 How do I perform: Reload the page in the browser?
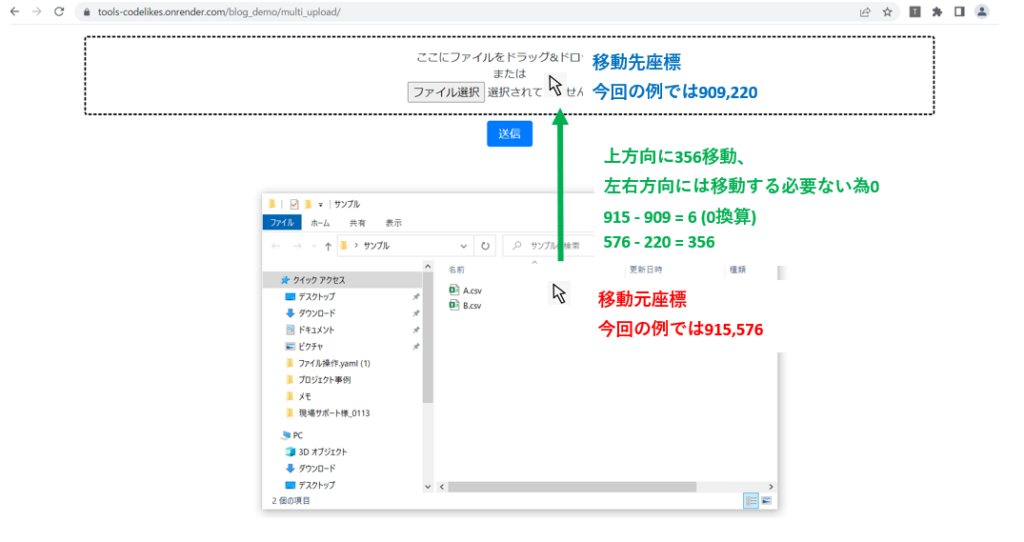click(59, 12)
